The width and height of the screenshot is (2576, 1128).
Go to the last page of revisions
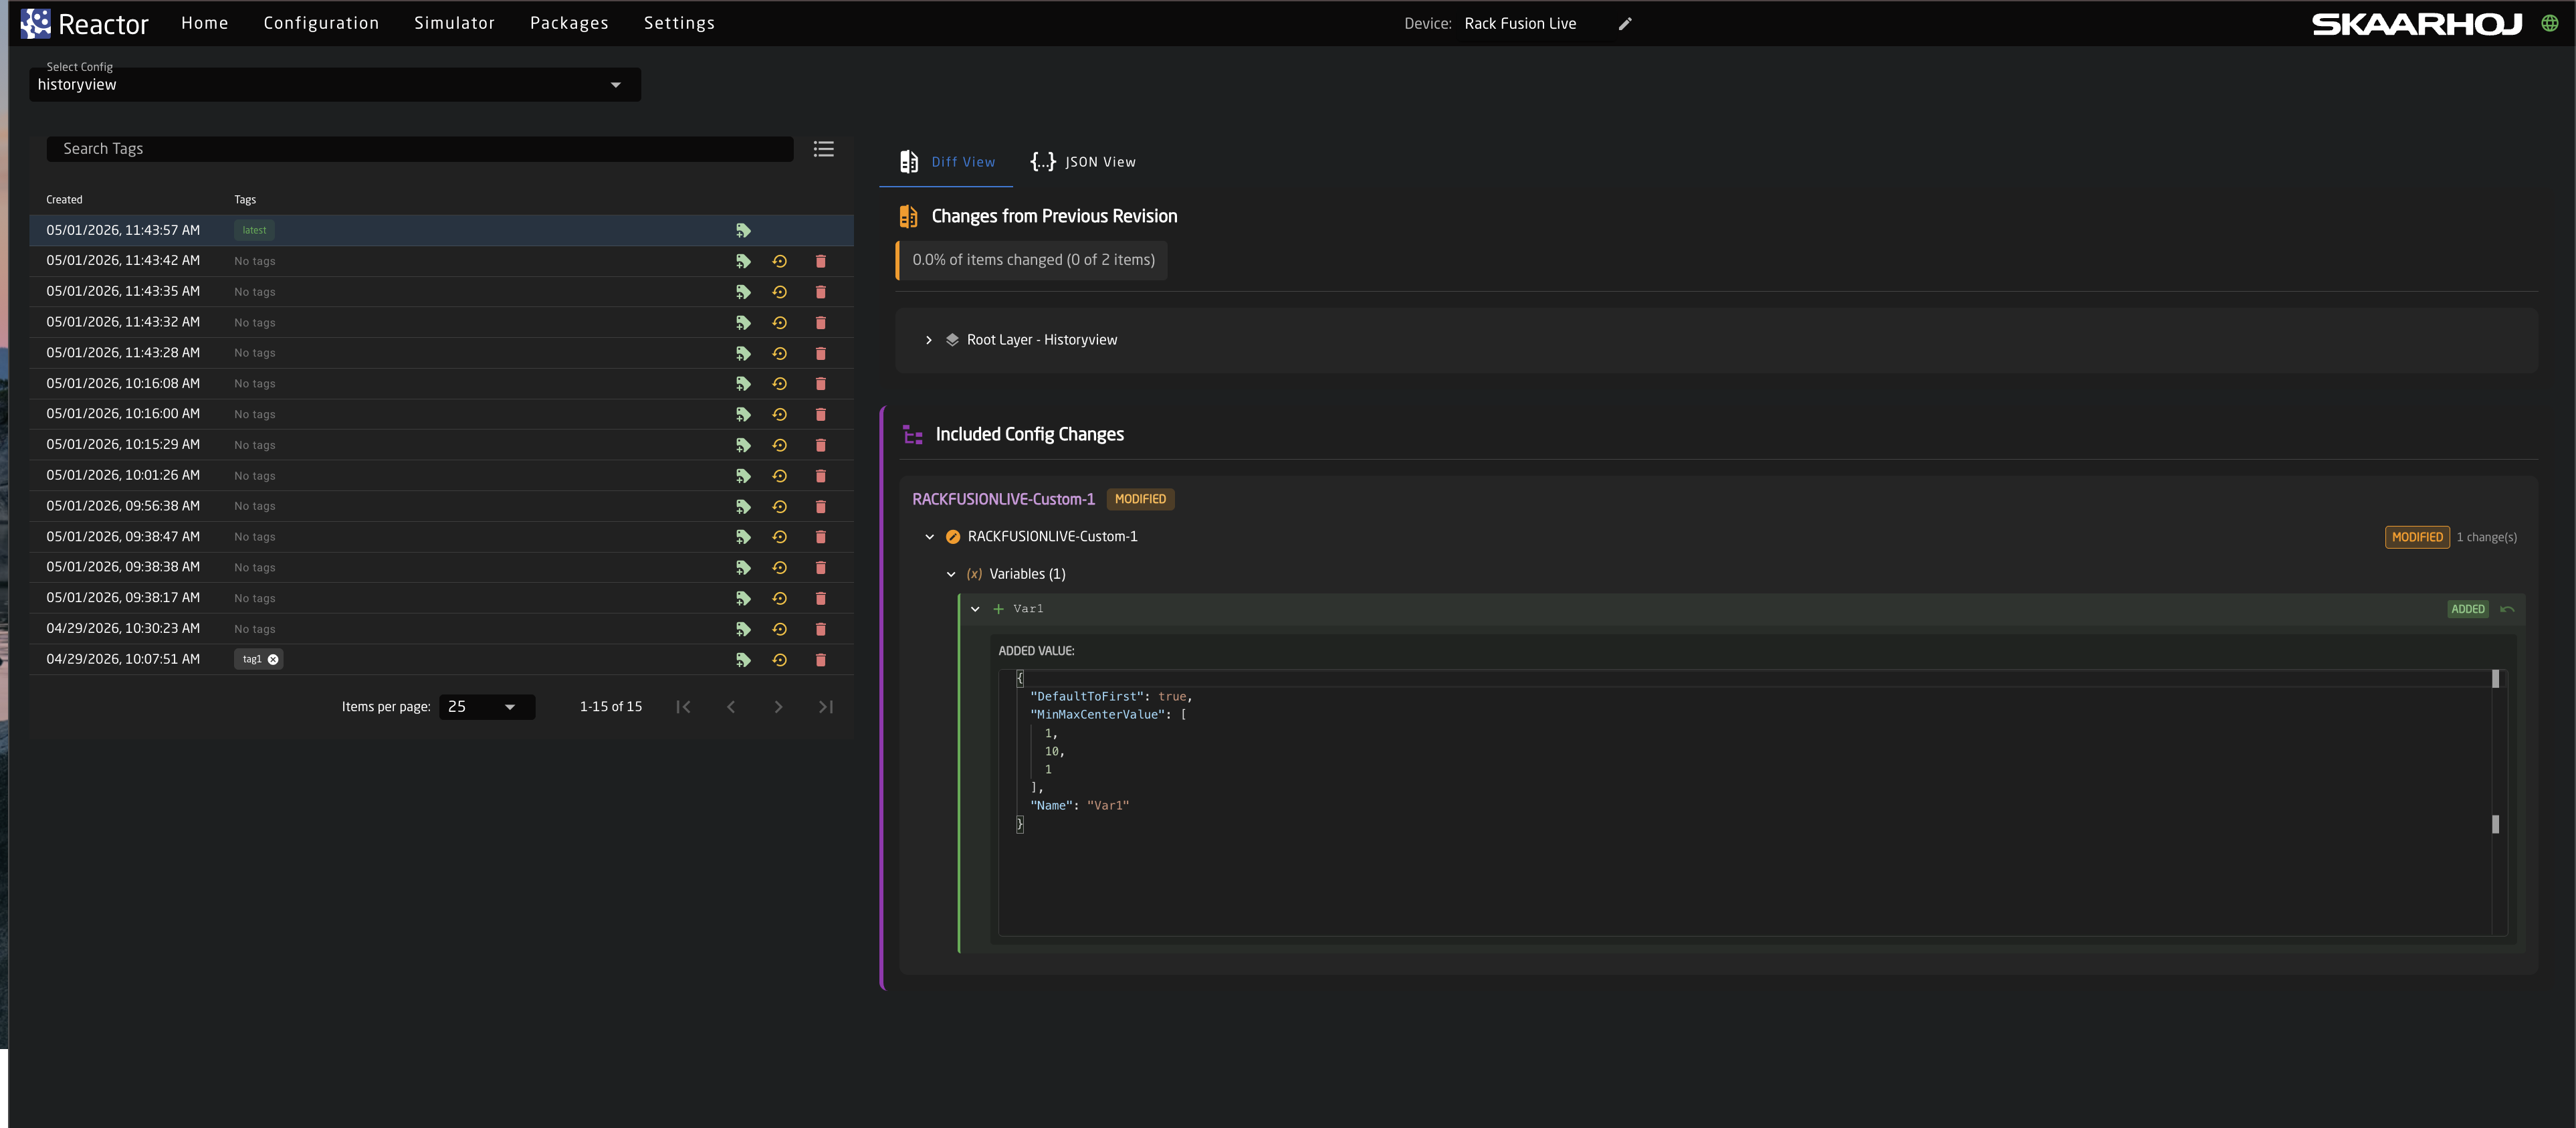[x=826, y=707]
